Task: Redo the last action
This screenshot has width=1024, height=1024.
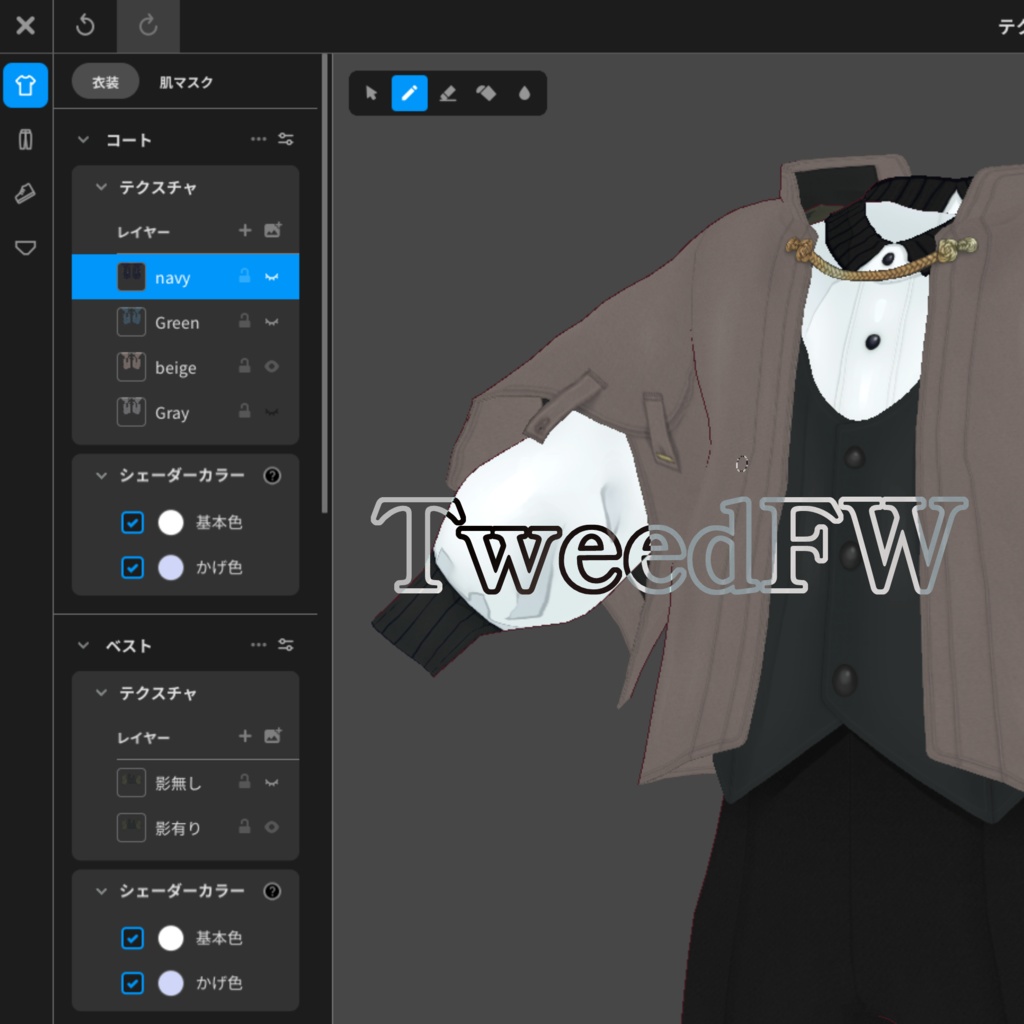Action: point(148,25)
